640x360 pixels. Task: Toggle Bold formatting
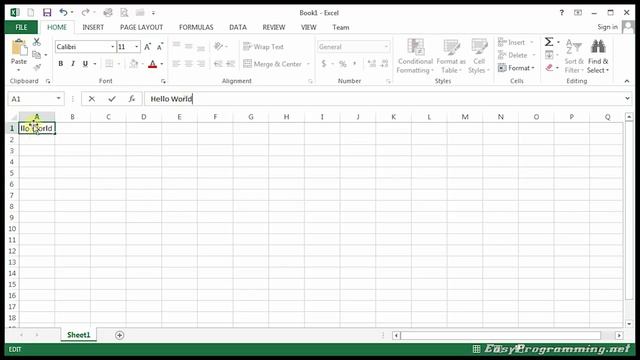pos(61,64)
